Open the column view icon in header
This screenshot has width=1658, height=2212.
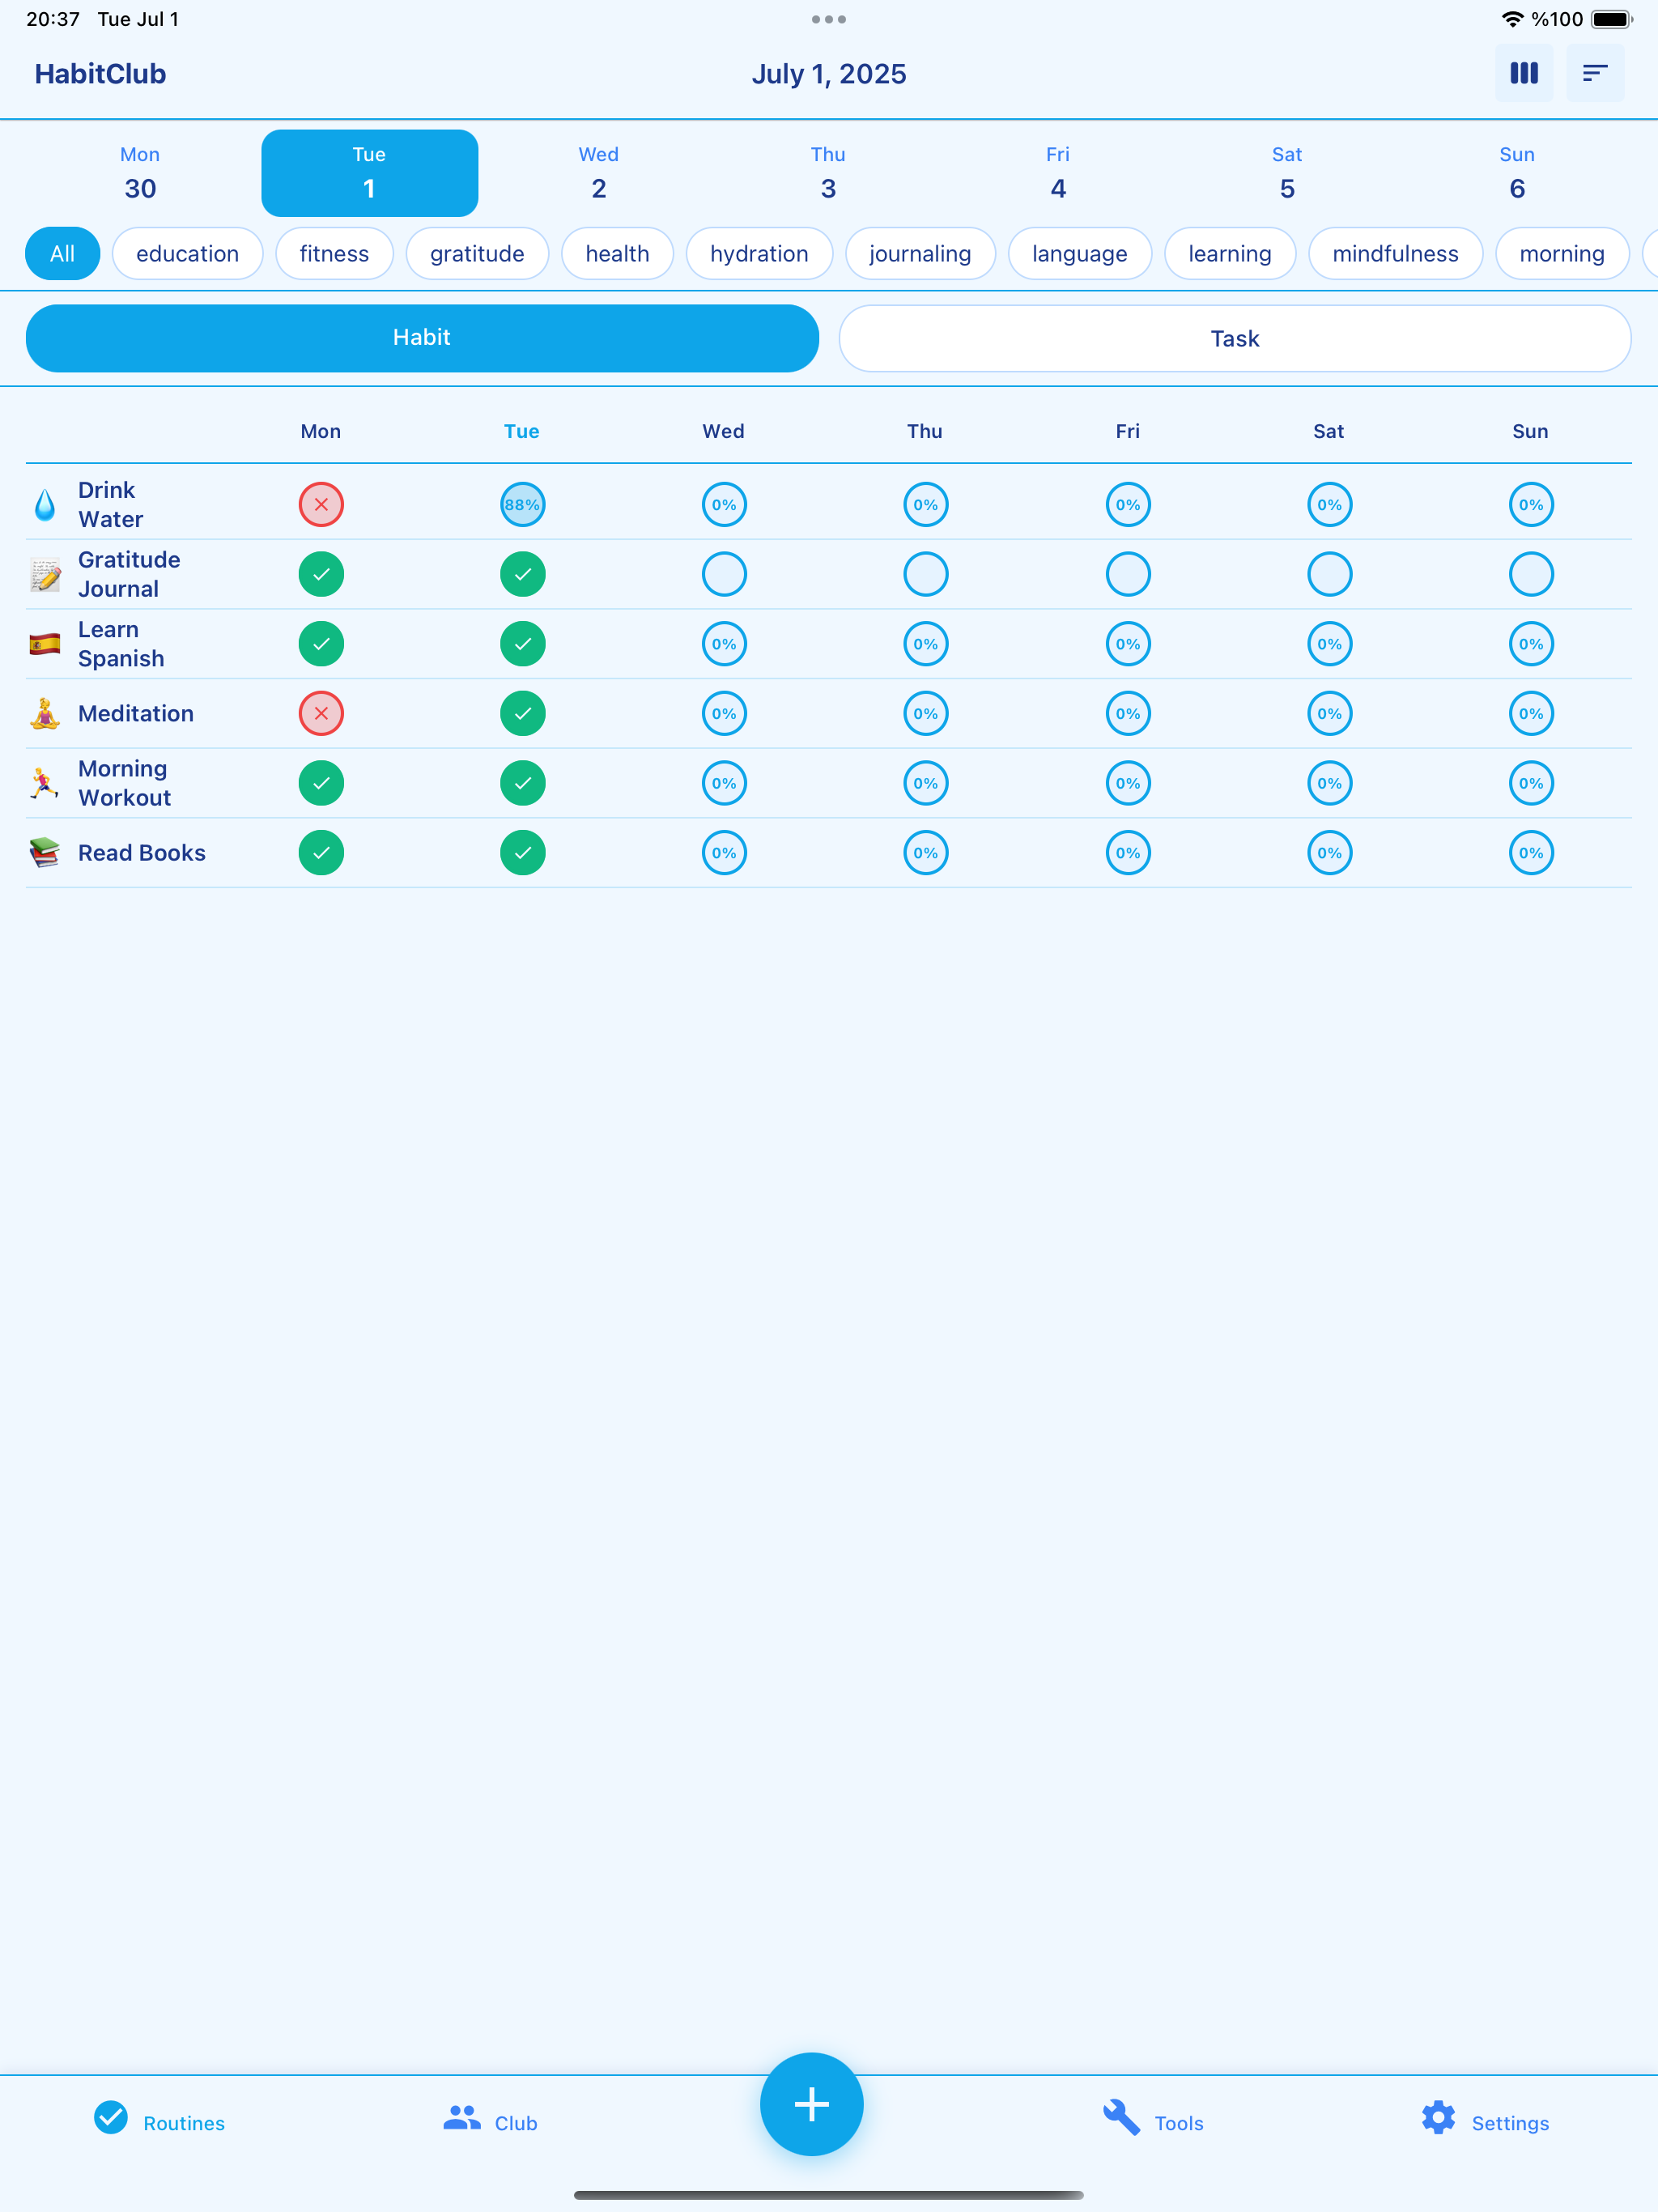click(x=1523, y=73)
